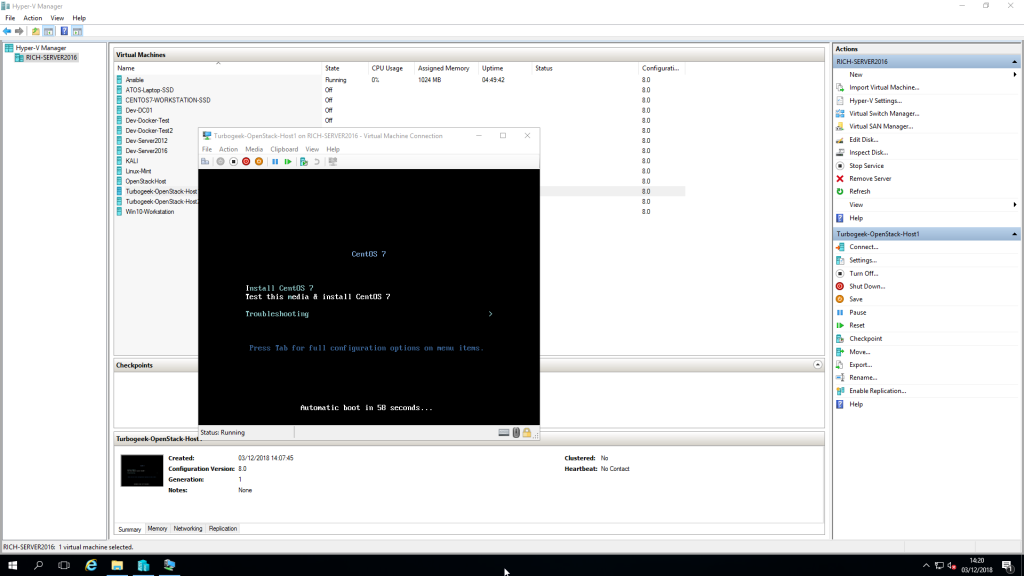Click VM thumbnail preview in details pane

[x=142, y=470]
